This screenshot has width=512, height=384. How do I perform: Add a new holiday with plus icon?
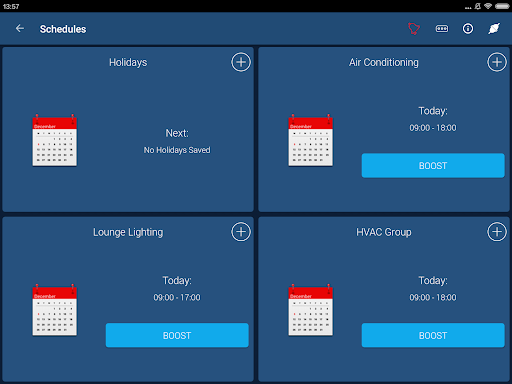coord(241,62)
